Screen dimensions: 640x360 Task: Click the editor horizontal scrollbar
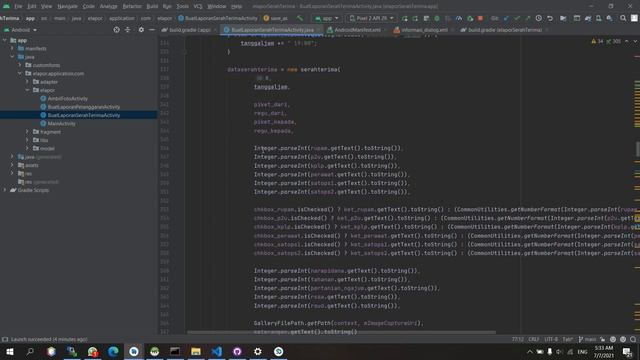point(341,332)
